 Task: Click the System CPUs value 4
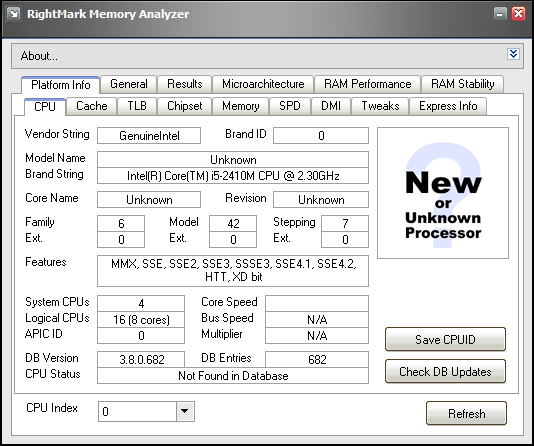click(141, 303)
